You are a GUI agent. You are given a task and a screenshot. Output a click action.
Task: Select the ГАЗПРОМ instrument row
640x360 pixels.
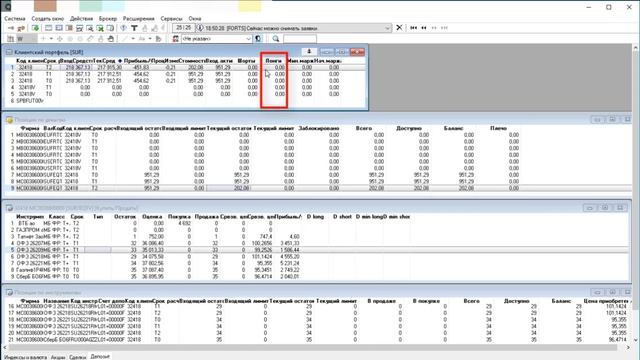(318, 230)
